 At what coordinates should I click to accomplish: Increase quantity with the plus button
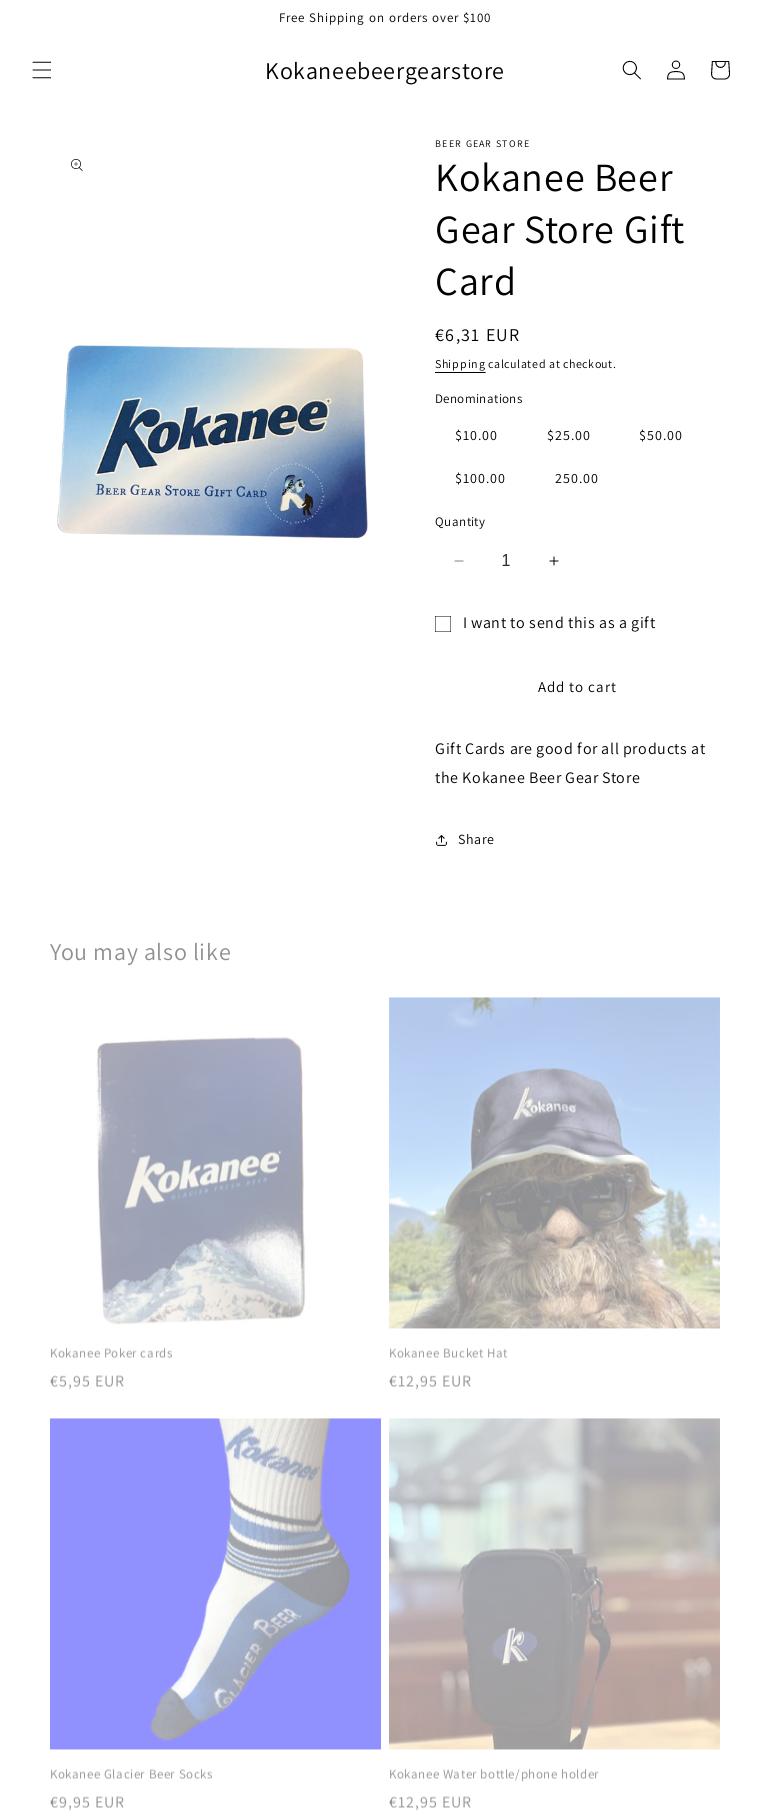tap(553, 561)
